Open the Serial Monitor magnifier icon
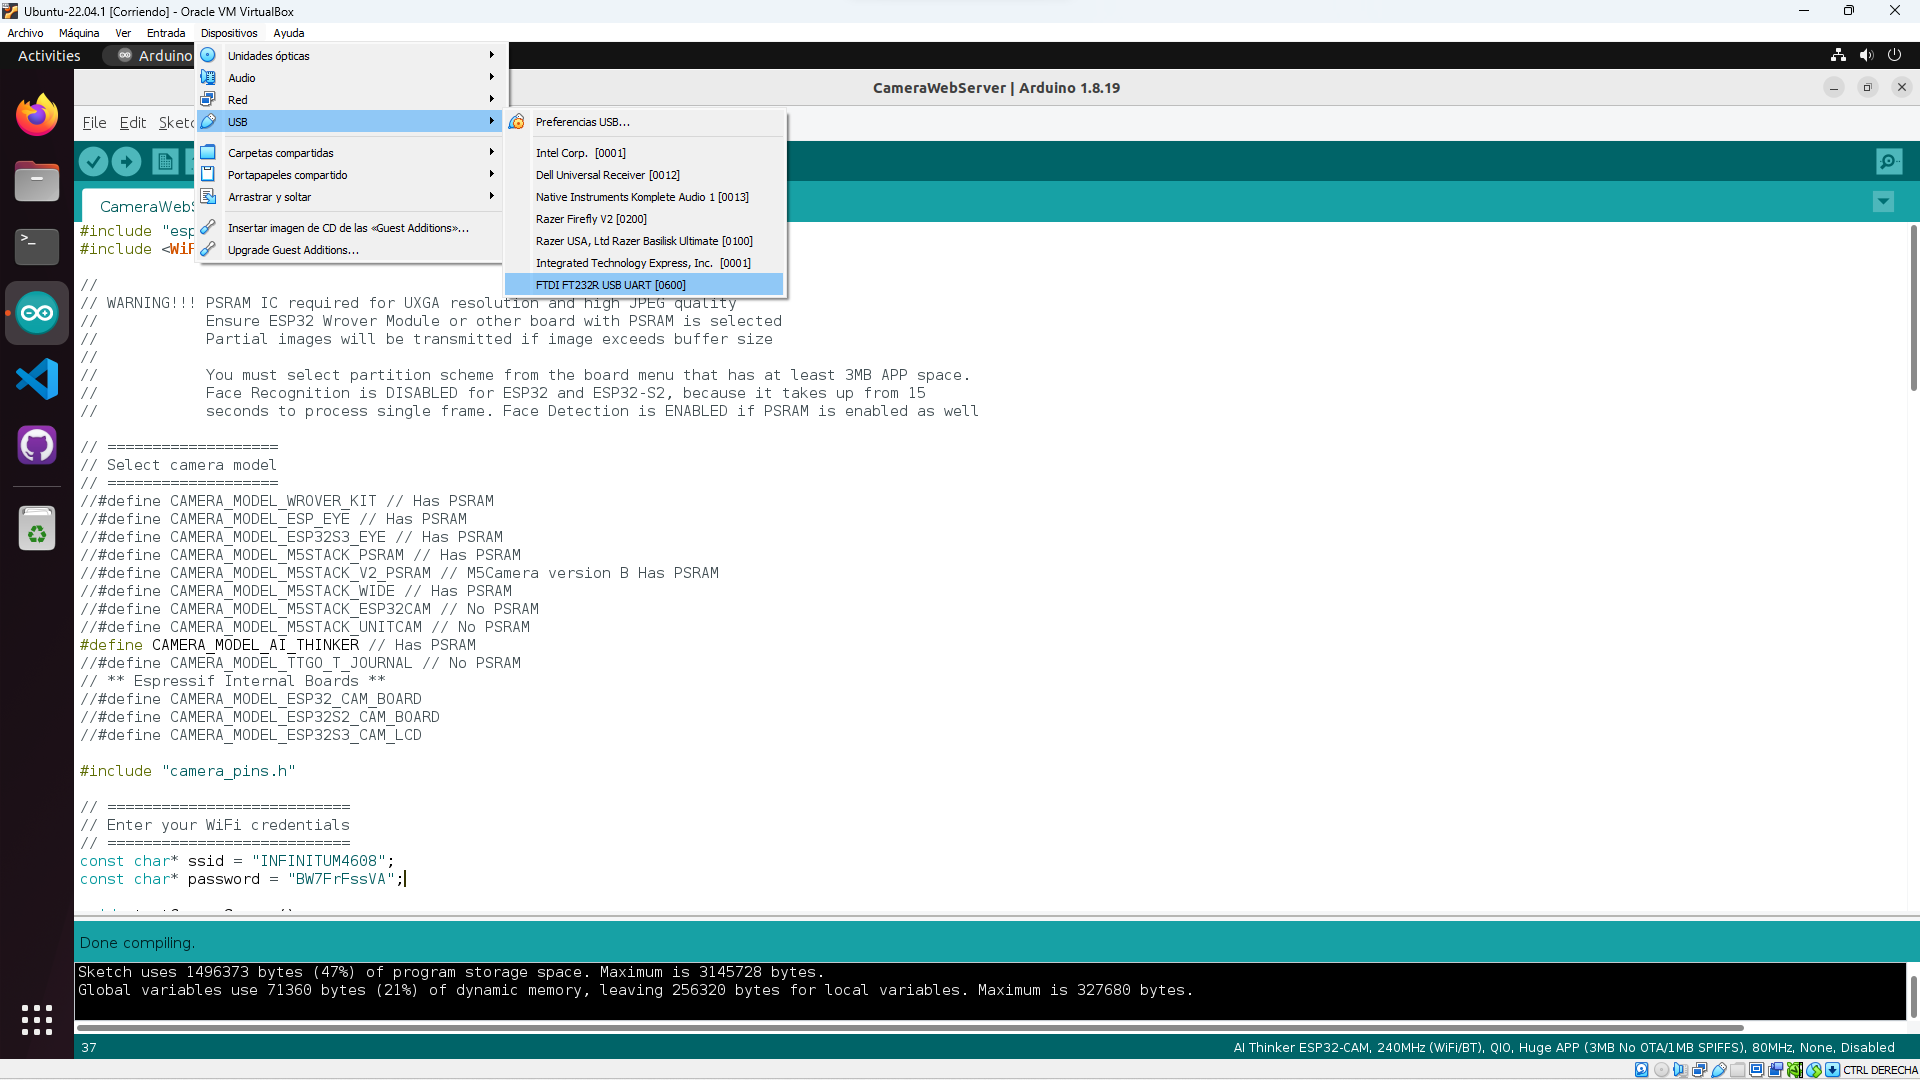This screenshot has width=1920, height=1080. (1888, 161)
